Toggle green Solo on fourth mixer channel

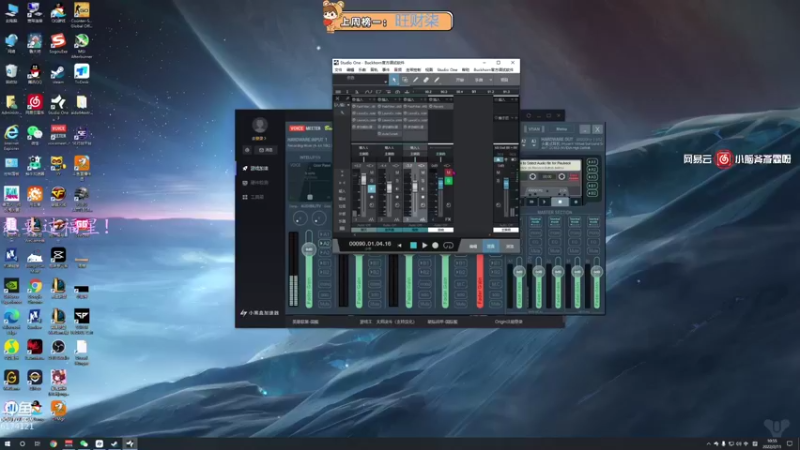click(448, 181)
